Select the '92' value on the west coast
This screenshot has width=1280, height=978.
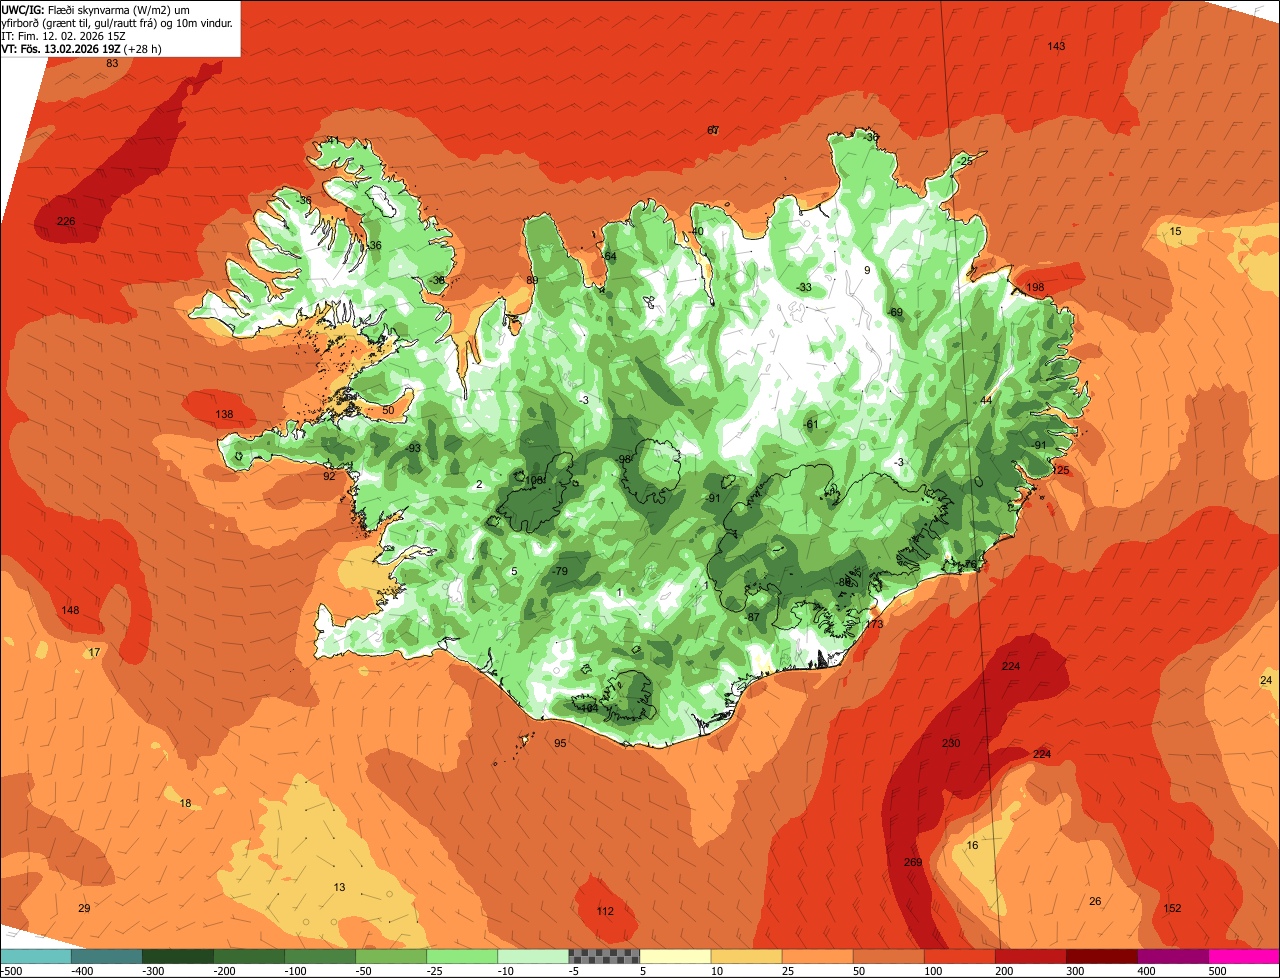[329, 476]
